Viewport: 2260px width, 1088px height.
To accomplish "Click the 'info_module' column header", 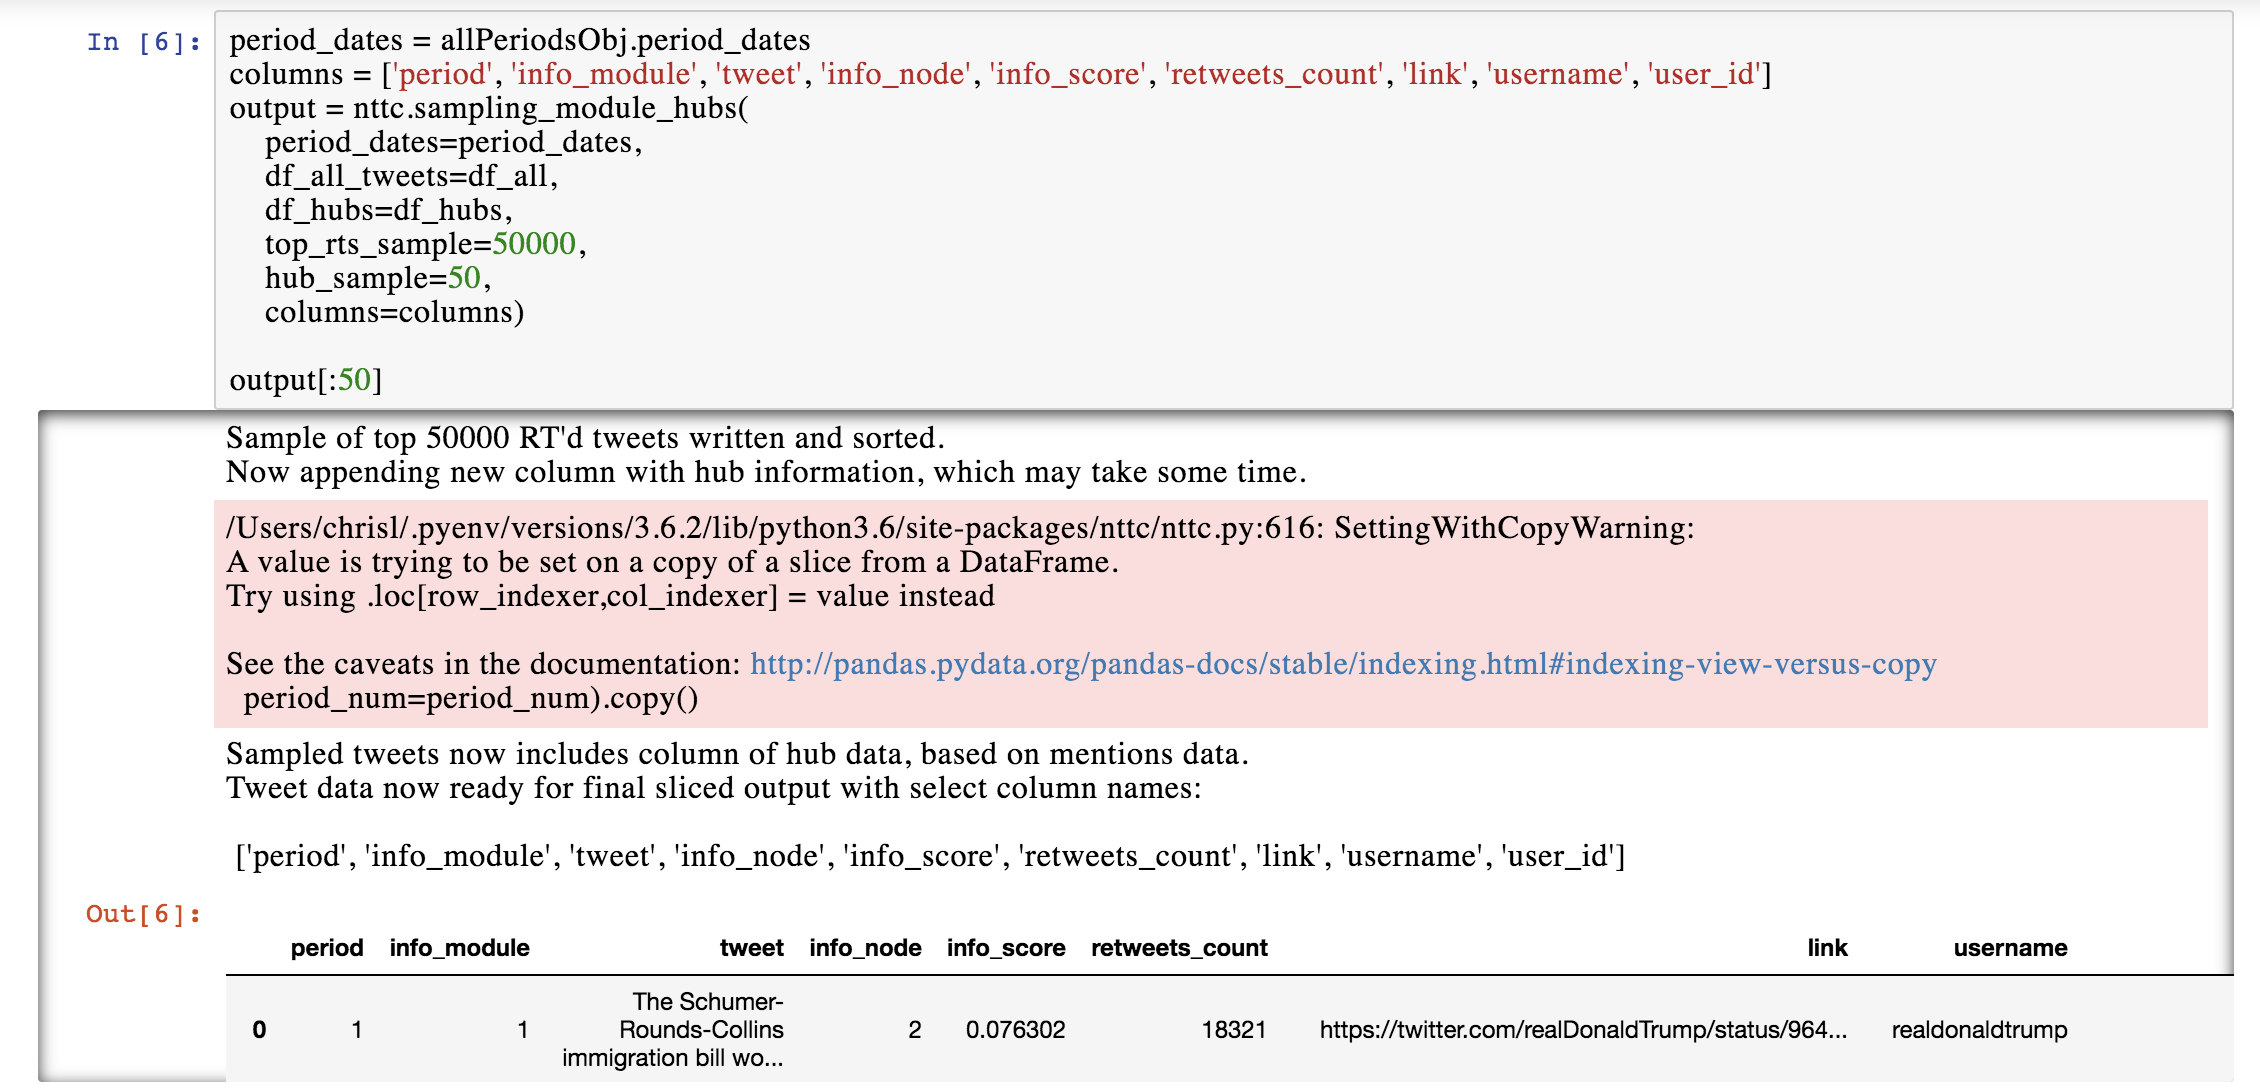I will pos(459,948).
